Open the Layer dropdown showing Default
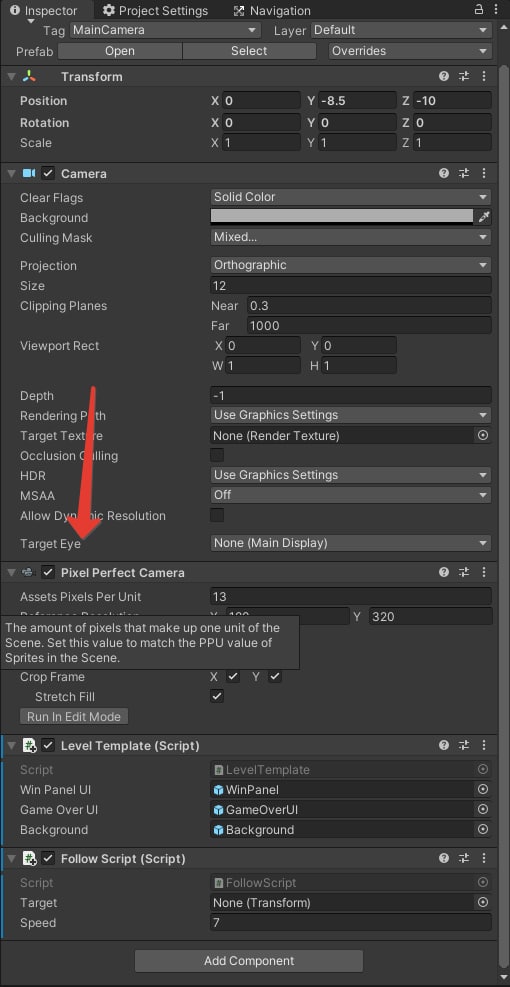The height and width of the screenshot is (987, 510). click(401, 30)
